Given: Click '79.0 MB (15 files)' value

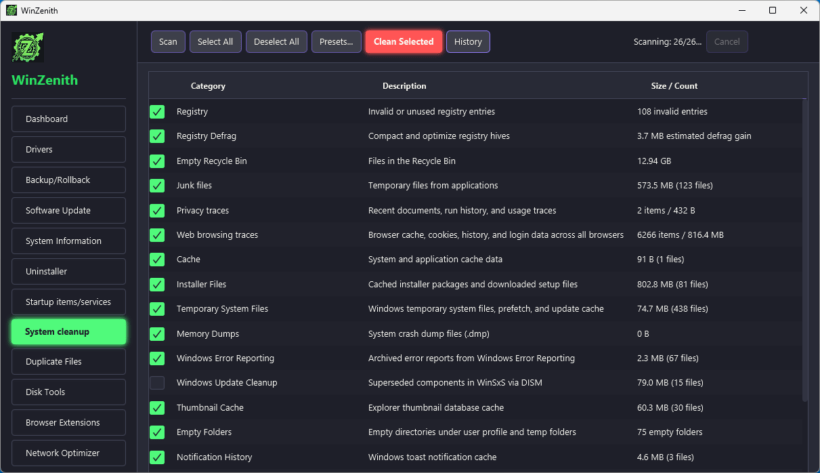Looking at the screenshot, I should coord(670,382).
